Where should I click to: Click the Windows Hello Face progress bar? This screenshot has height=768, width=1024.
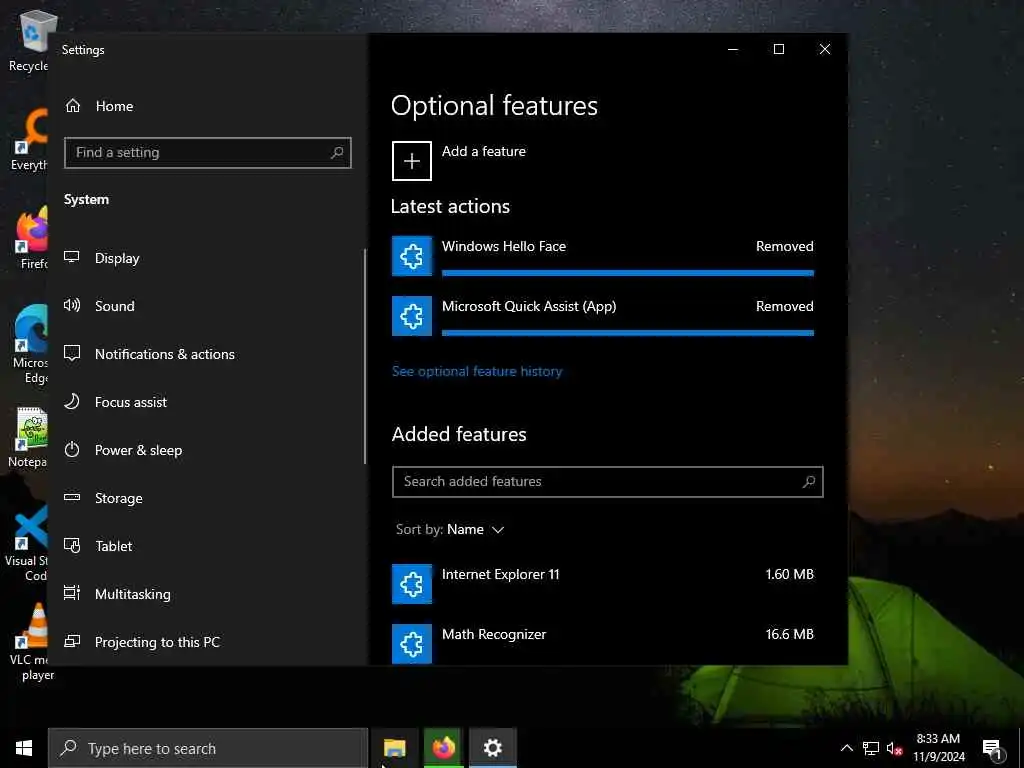[x=628, y=273]
